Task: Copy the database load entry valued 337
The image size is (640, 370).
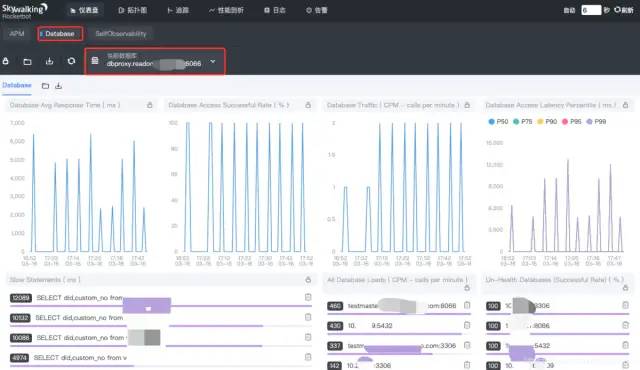Action: 467,345
